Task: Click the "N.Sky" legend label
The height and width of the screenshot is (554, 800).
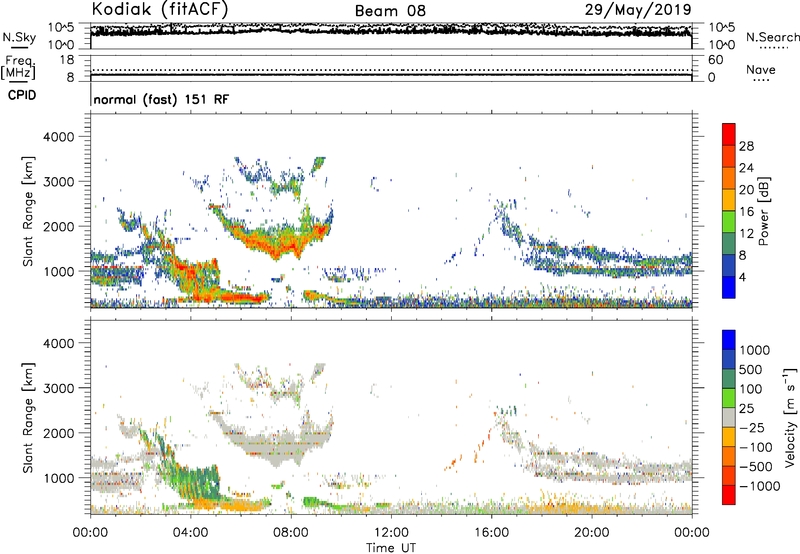Action: pyautogui.click(x=19, y=37)
